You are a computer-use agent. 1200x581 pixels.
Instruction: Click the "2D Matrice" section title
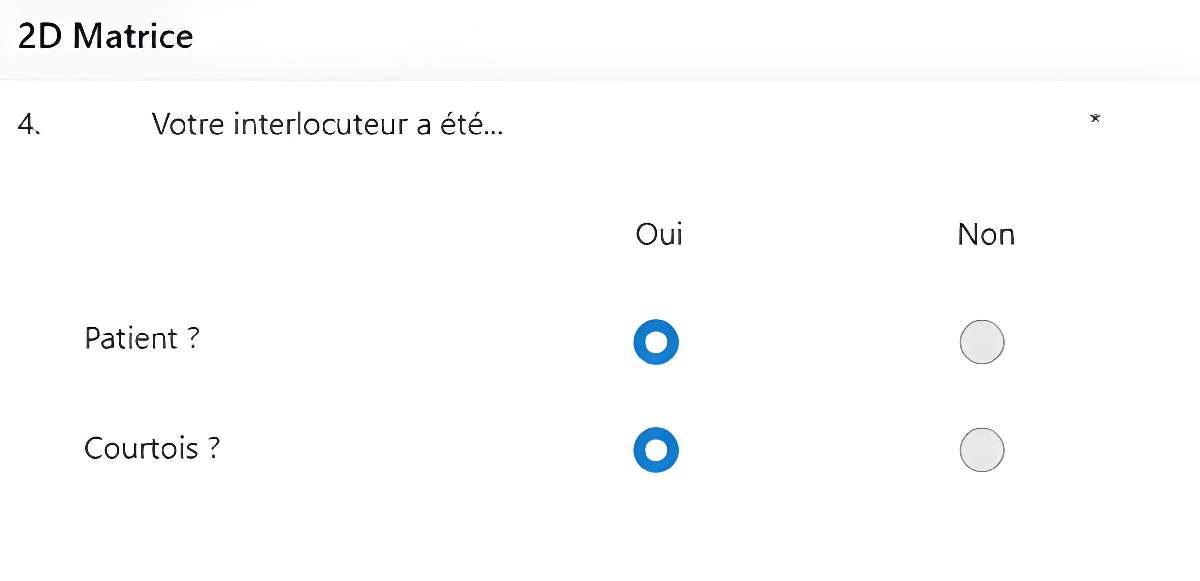coord(105,37)
